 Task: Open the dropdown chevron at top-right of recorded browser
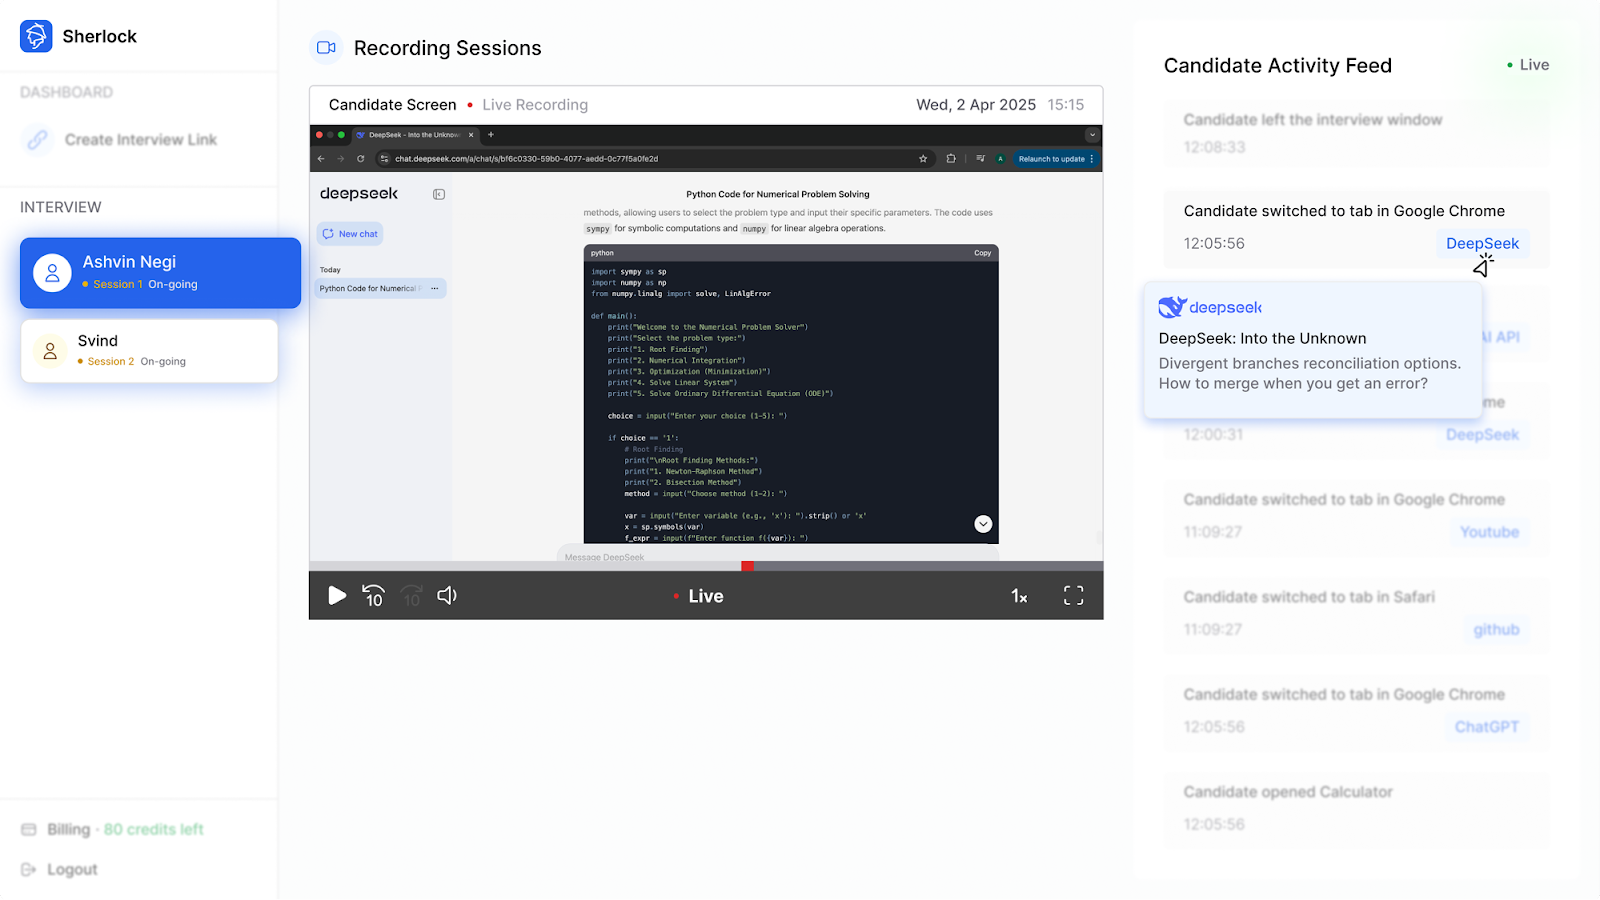click(x=1092, y=135)
